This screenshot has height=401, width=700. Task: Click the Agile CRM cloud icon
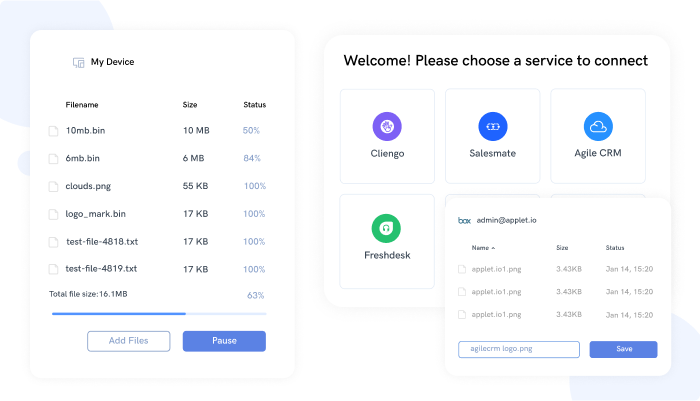click(597, 127)
